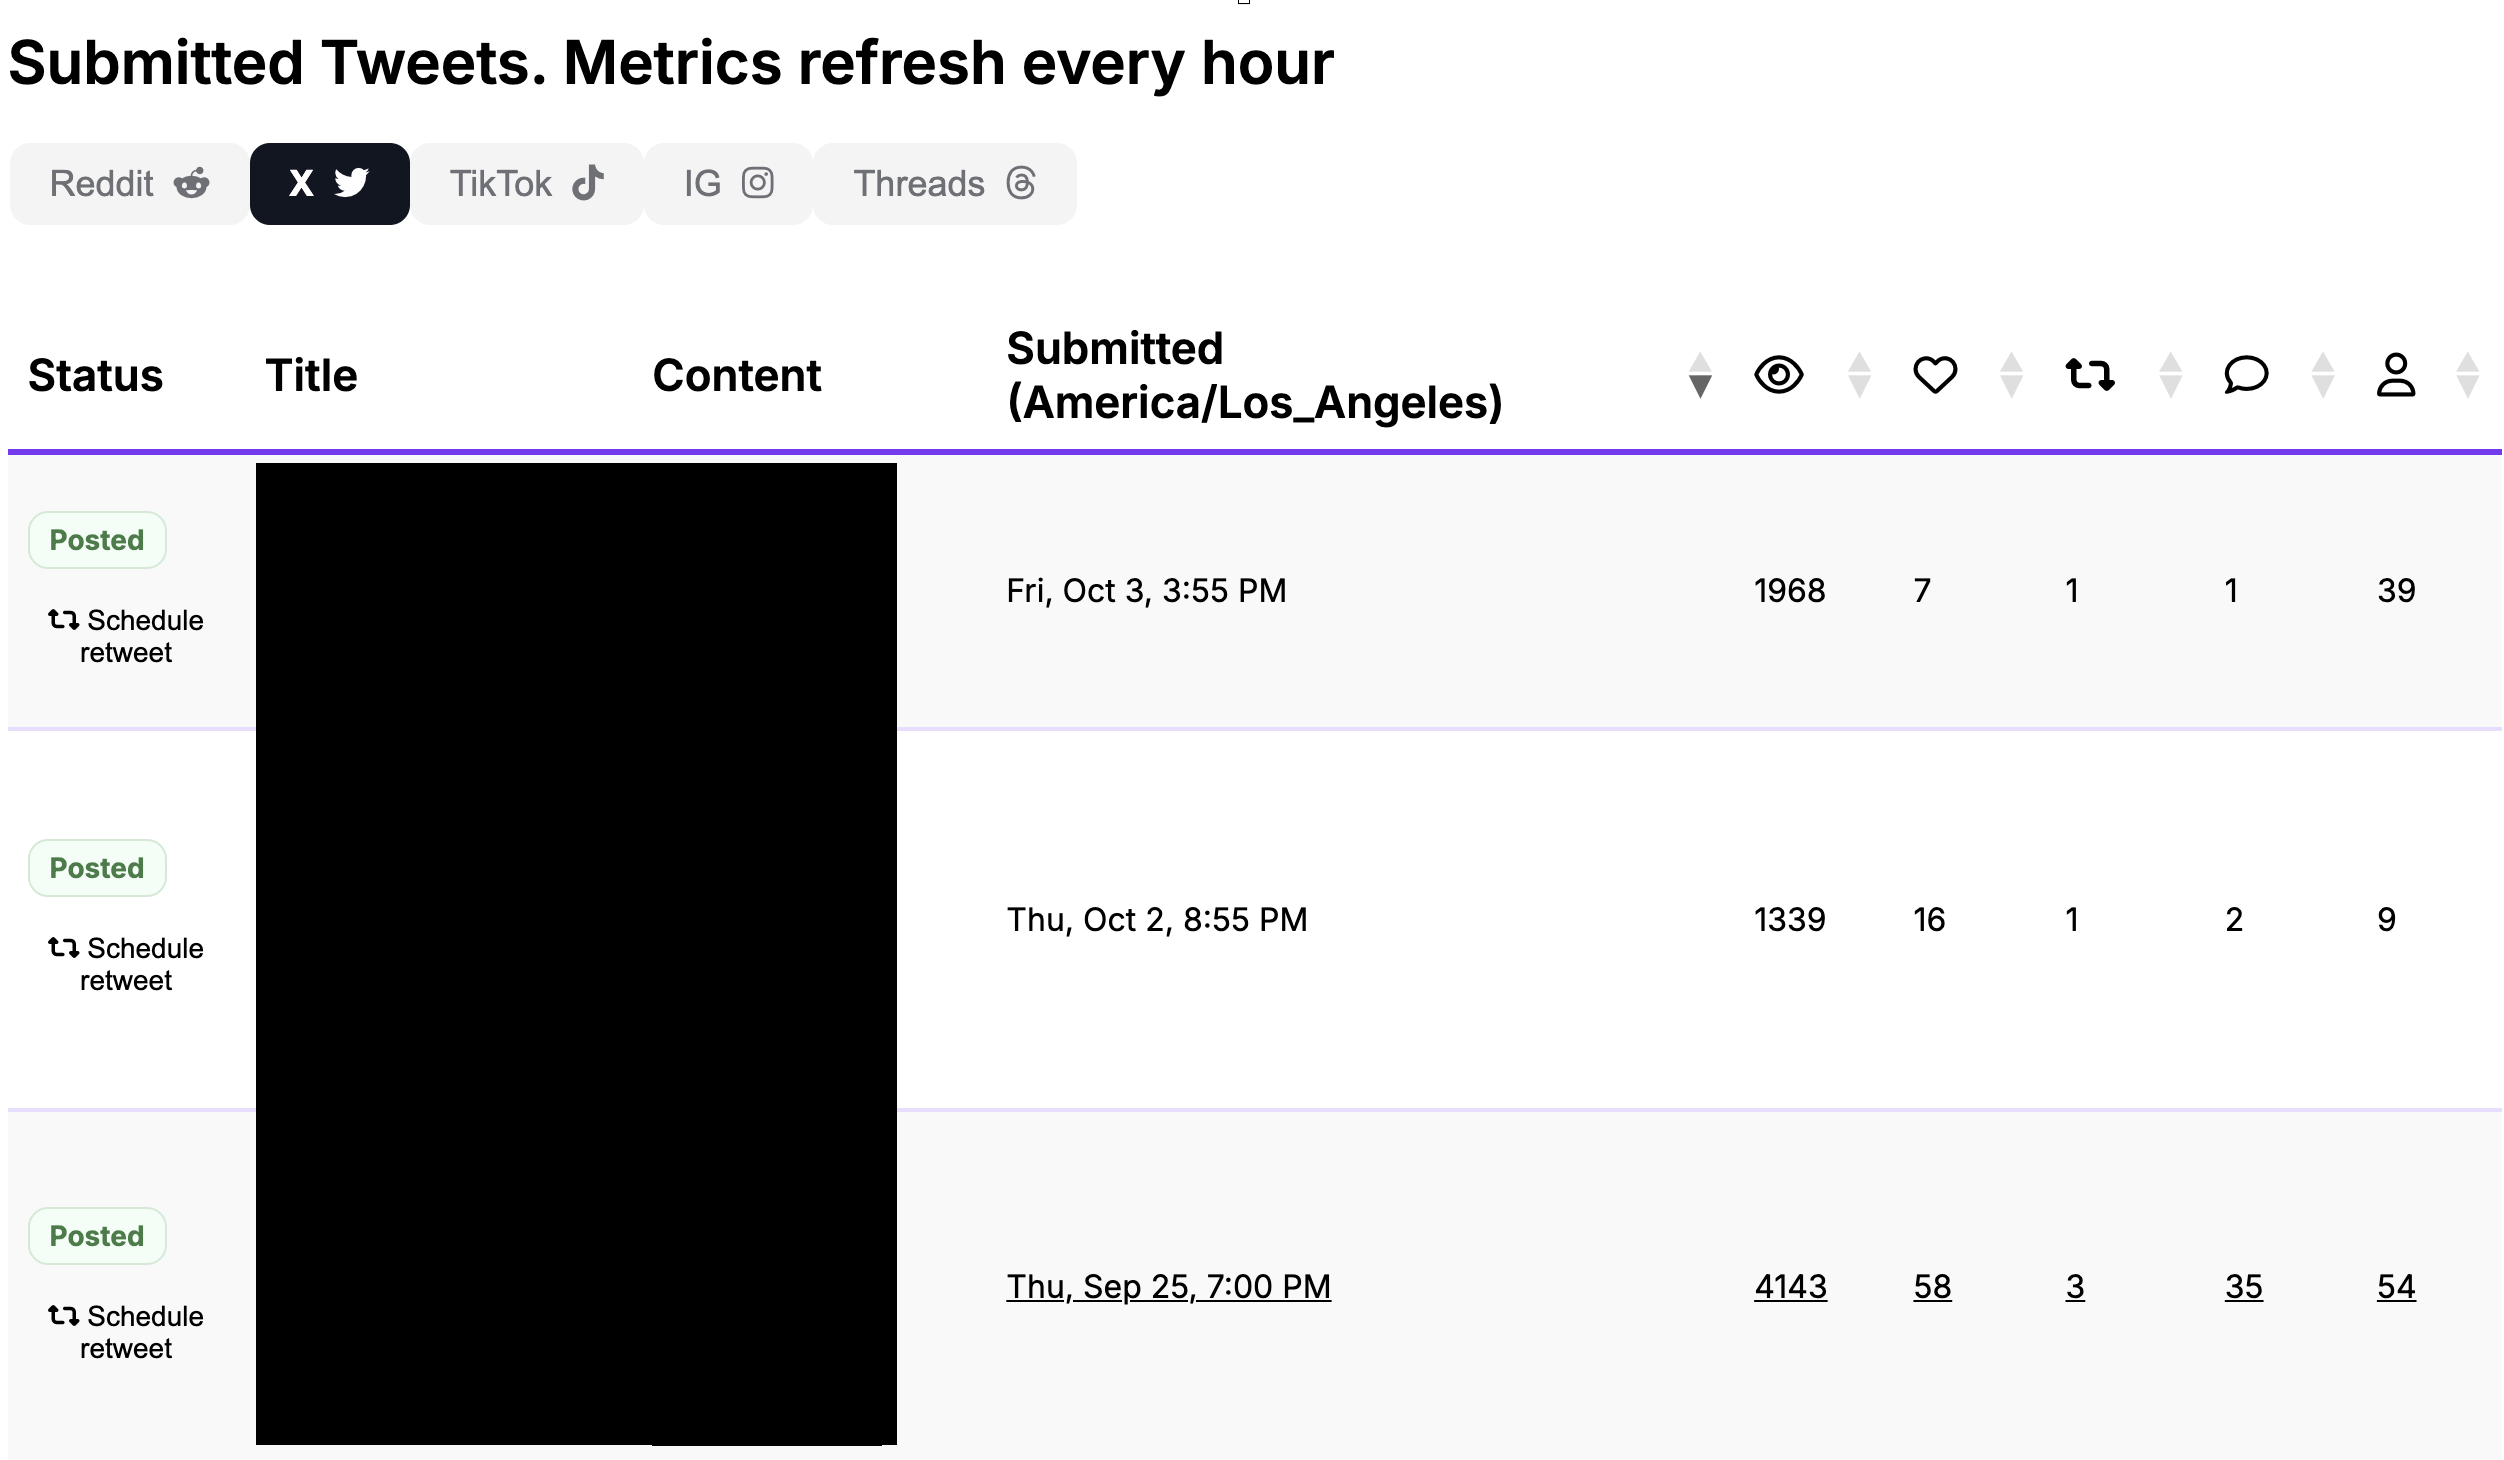Sort by Submitted date column arrows

(x=1699, y=375)
